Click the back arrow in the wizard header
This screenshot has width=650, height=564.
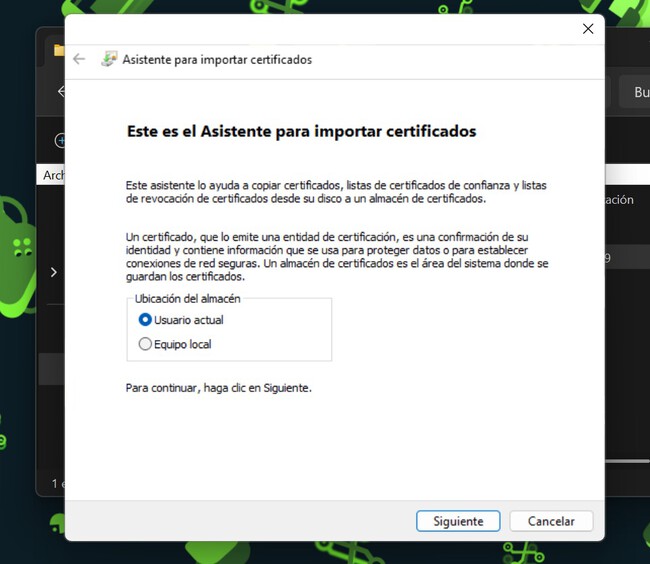coord(79,59)
